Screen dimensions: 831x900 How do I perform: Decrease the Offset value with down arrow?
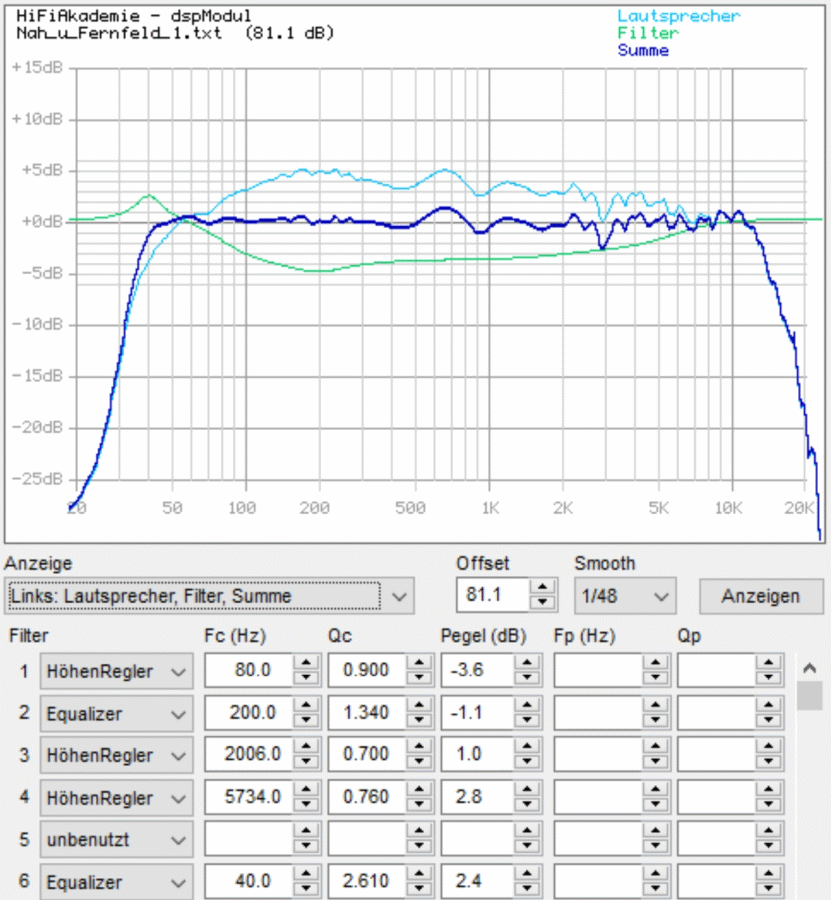(542, 603)
